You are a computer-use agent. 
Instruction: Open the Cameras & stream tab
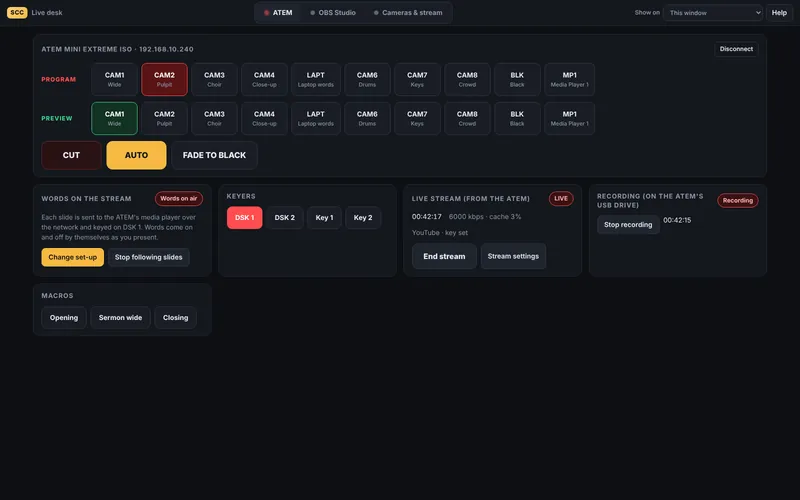click(408, 13)
